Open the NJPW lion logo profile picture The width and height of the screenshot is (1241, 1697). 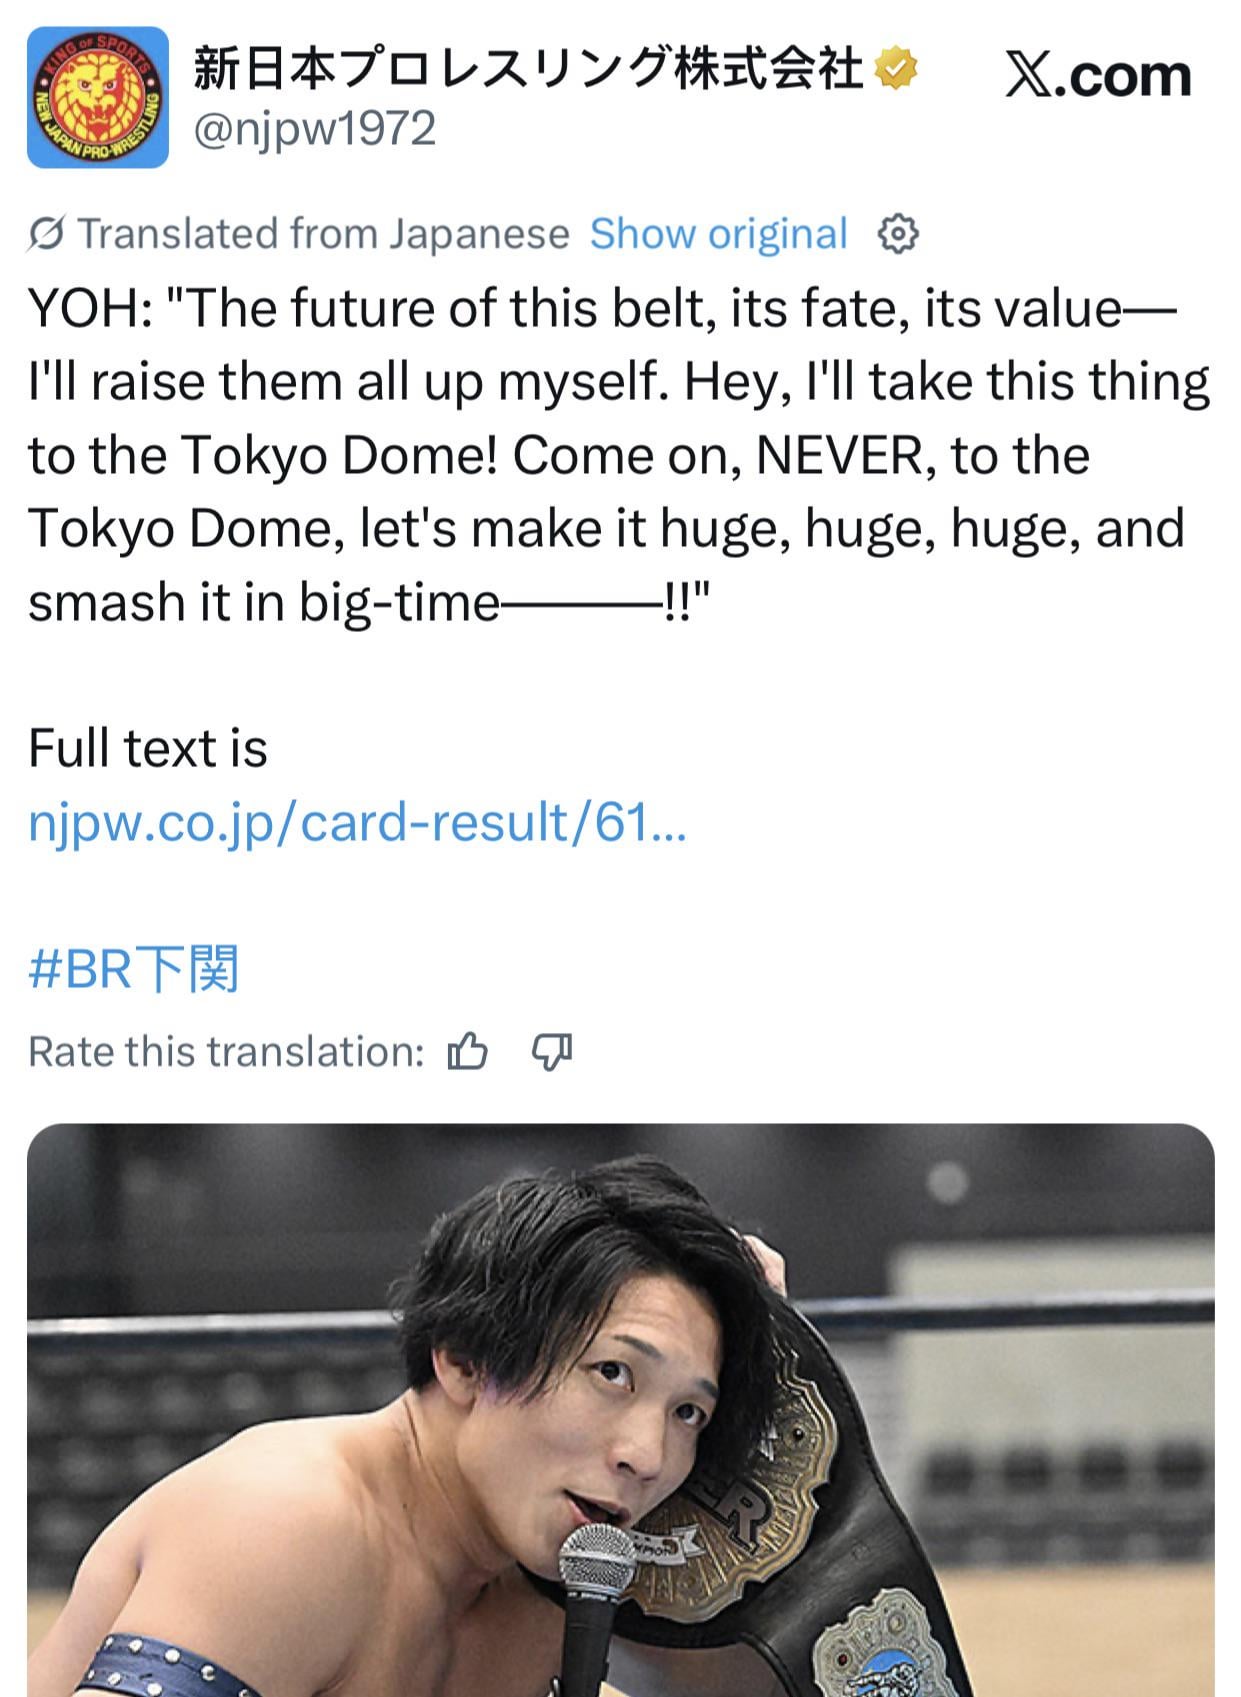[98, 97]
